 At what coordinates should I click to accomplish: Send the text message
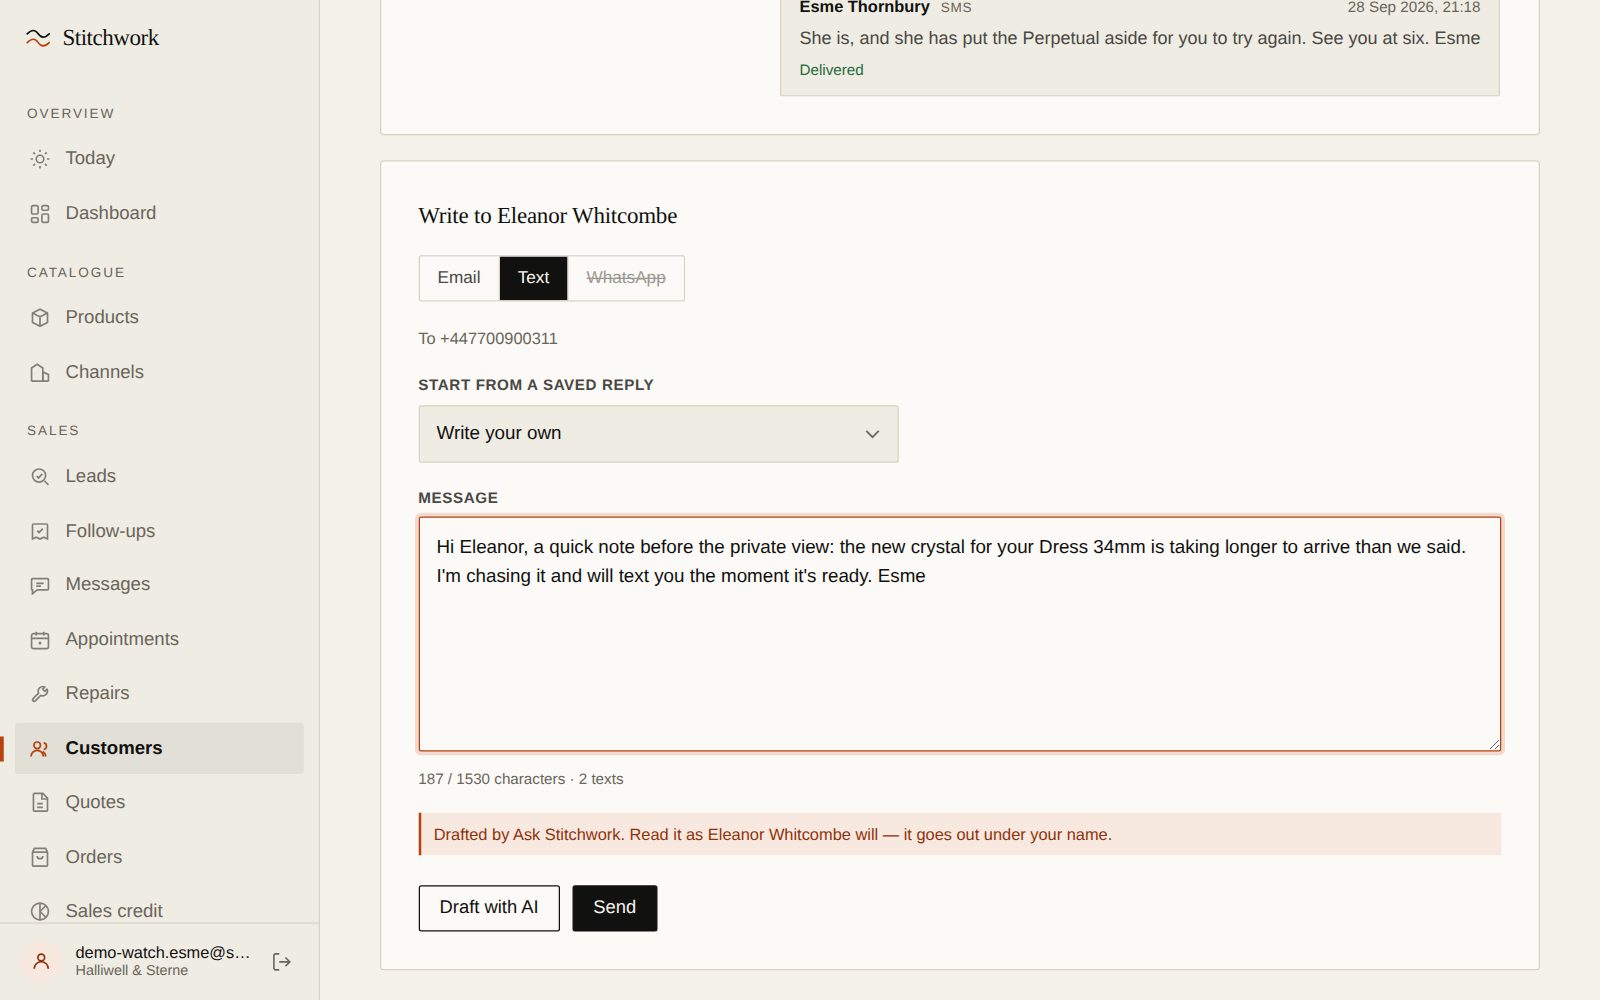[615, 908]
